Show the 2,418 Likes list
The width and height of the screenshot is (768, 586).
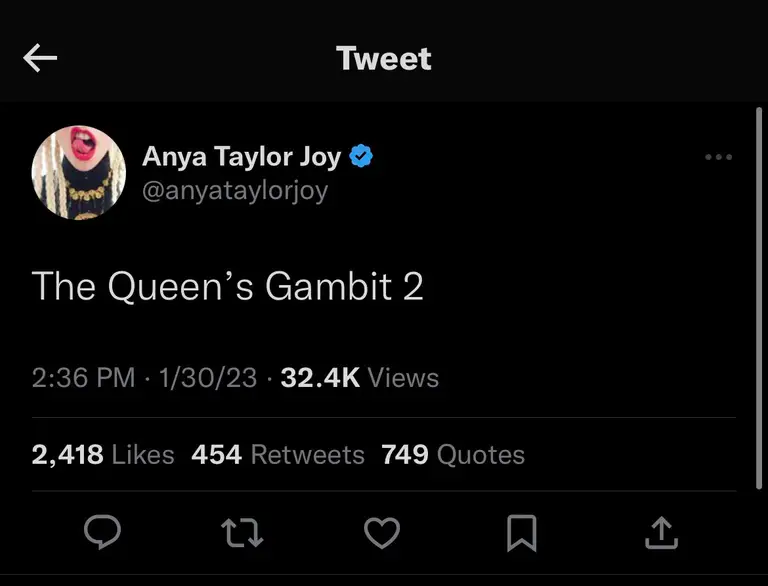click(x=103, y=455)
